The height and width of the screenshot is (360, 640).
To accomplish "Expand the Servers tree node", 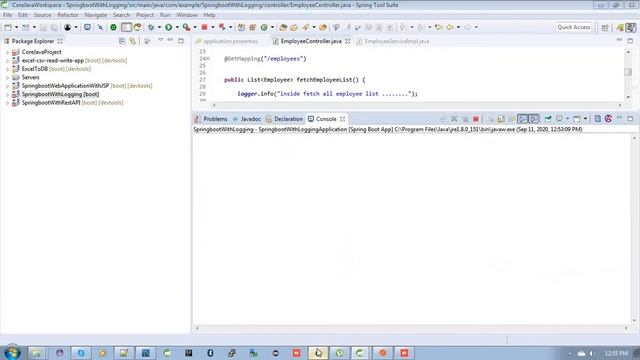I will pos(7,78).
